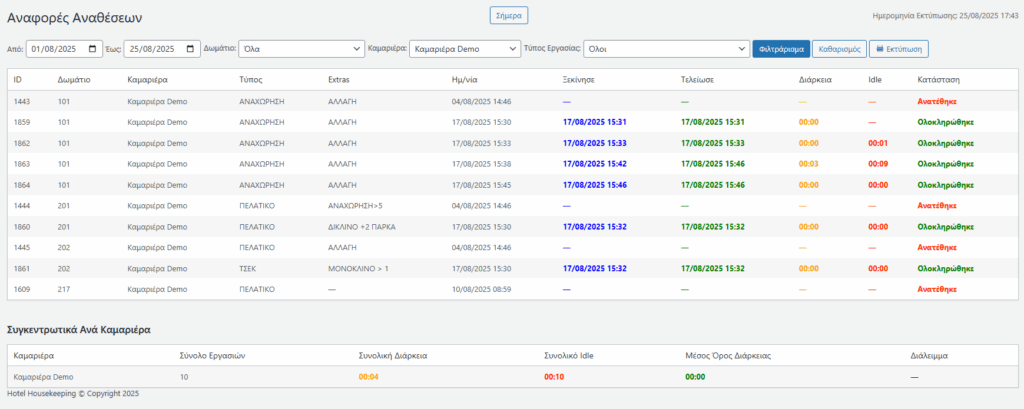Viewport: 1024px width, 409px height.
Task: Click the Καθαρισμός clear button
Action: click(839, 49)
